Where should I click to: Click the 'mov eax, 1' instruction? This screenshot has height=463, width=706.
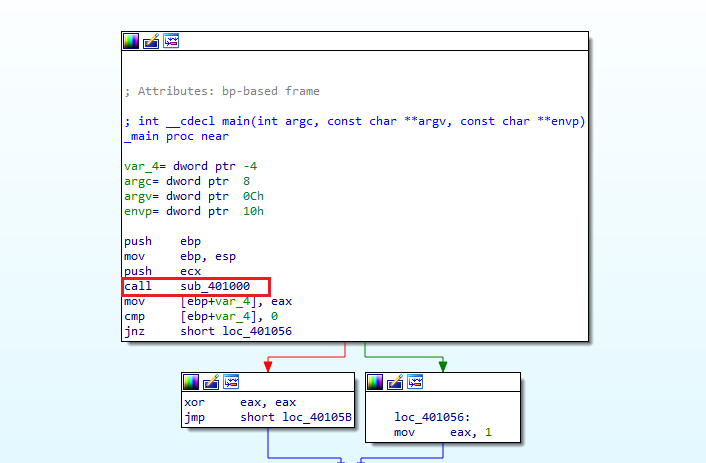tap(443, 432)
